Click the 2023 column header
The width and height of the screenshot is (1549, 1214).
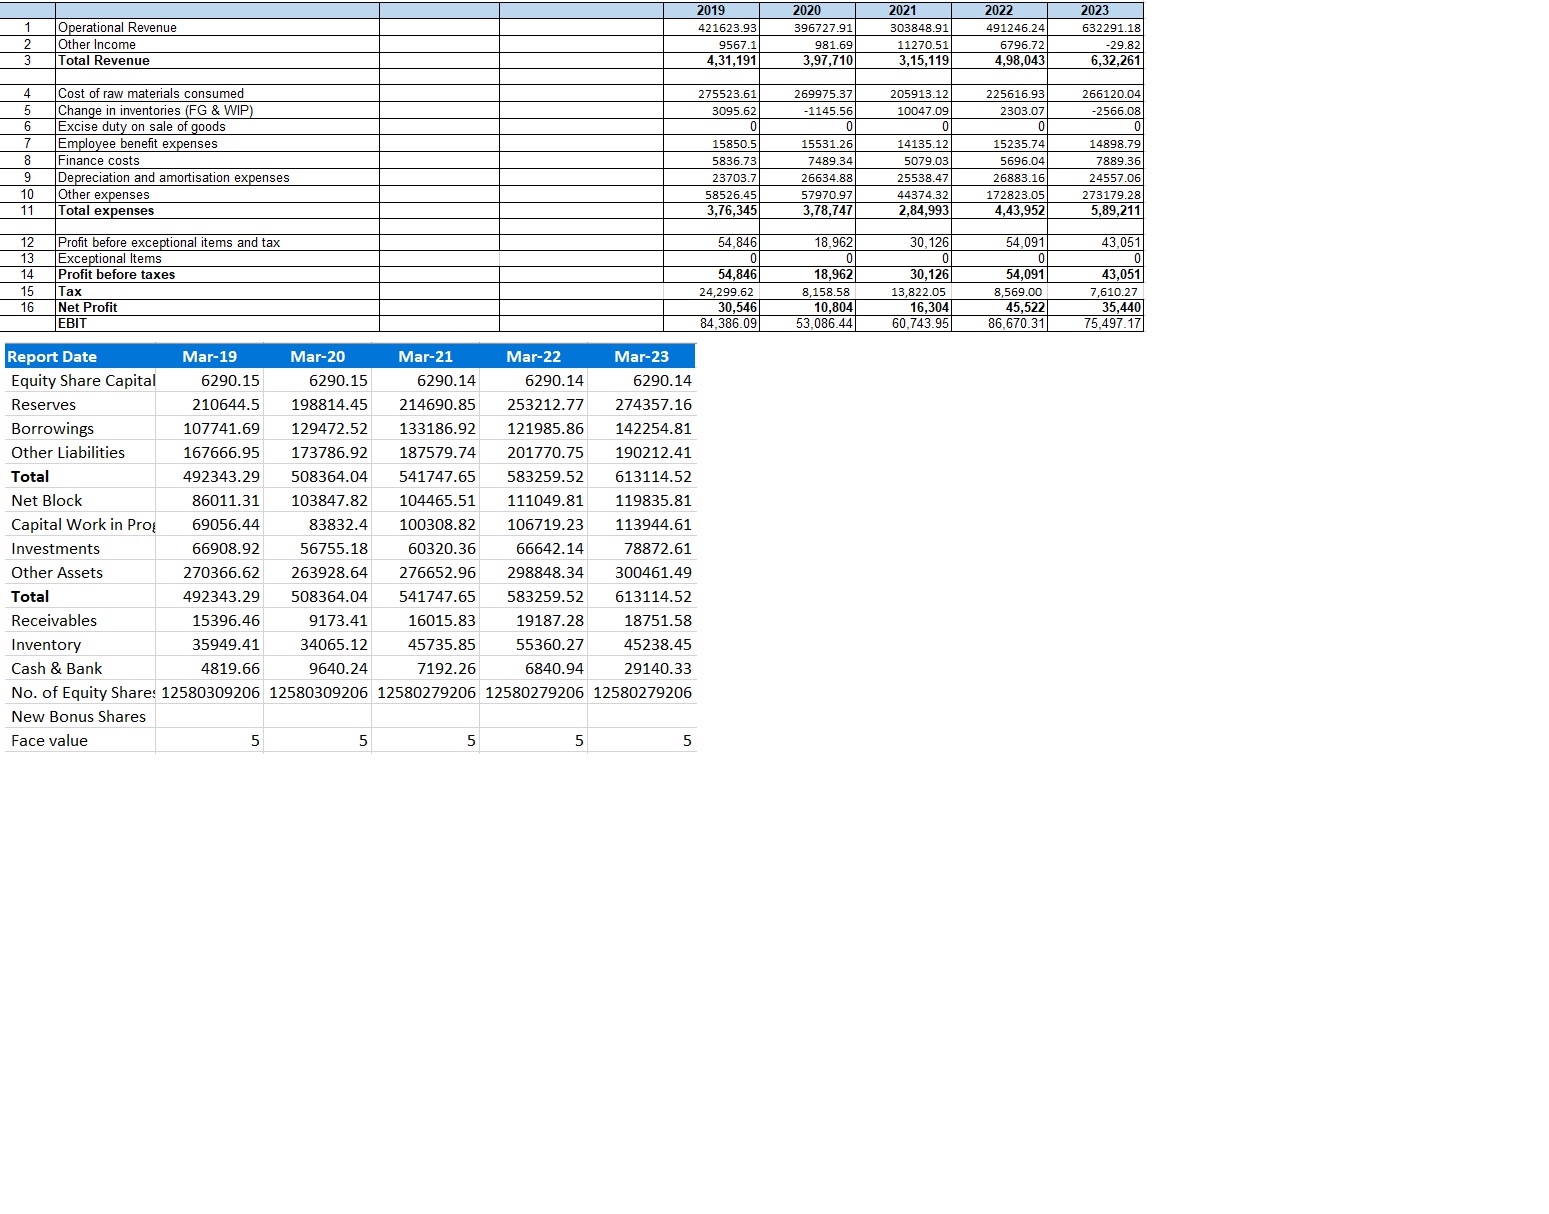tap(1095, 10)
